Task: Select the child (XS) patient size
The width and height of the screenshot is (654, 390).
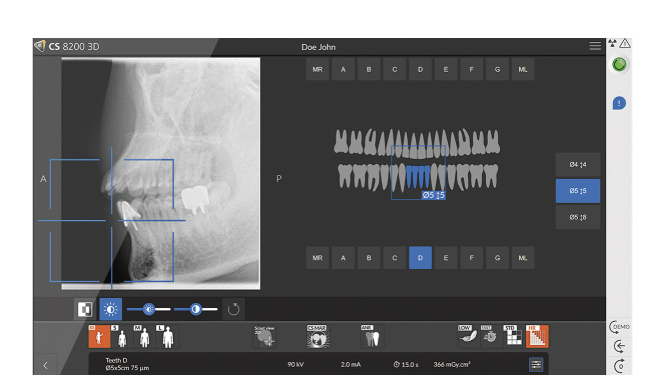Action: (x=99, y=336)
